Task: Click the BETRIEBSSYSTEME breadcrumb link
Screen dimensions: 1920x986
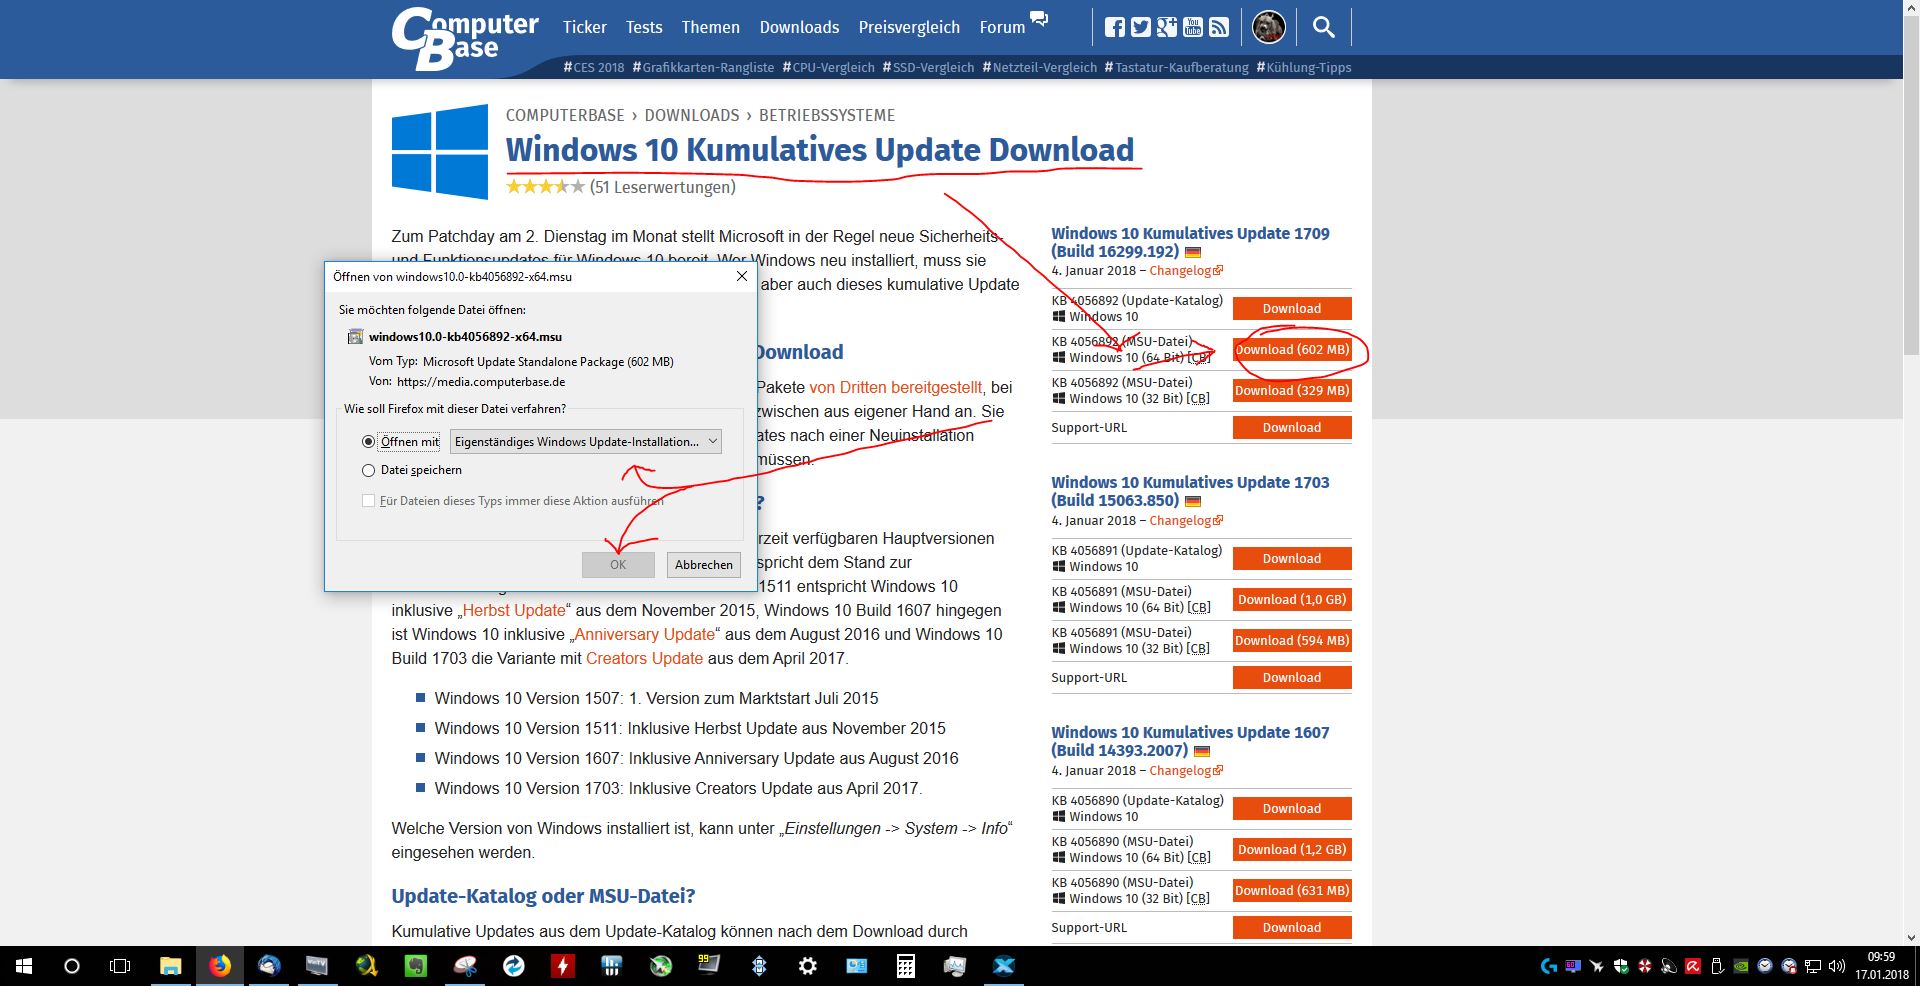Action: coord(827,115)
